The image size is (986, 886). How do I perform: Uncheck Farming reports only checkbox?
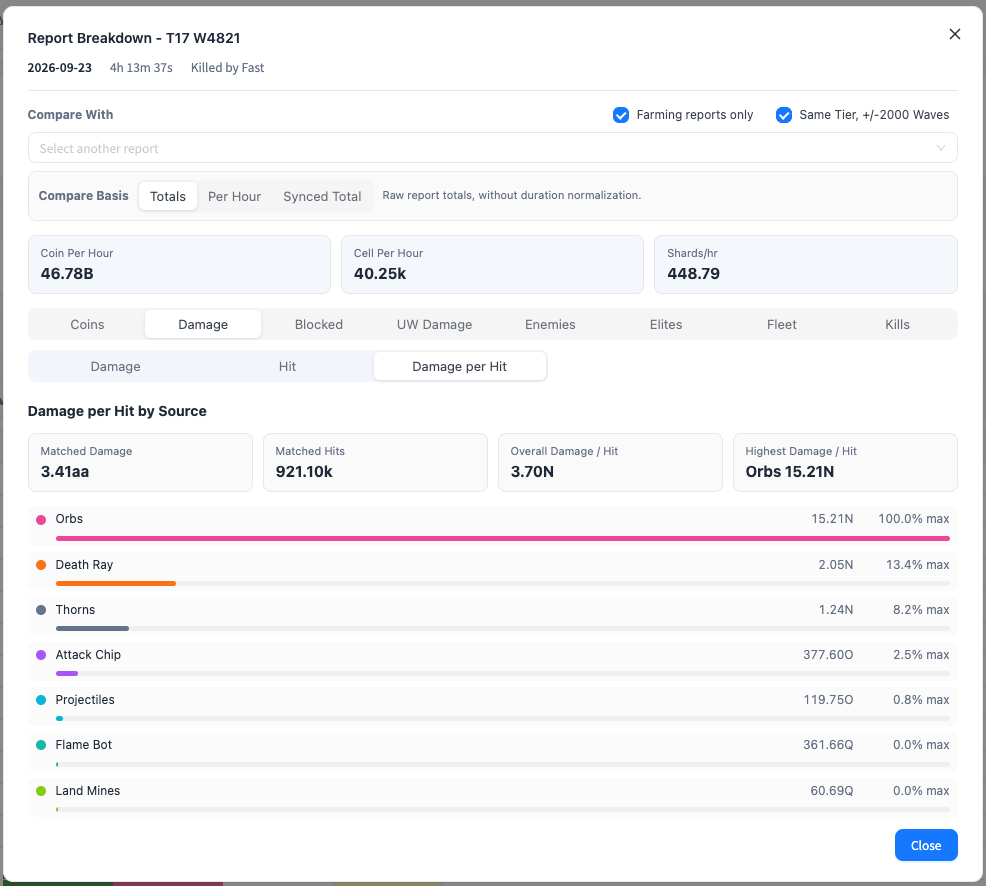[621, 115]
